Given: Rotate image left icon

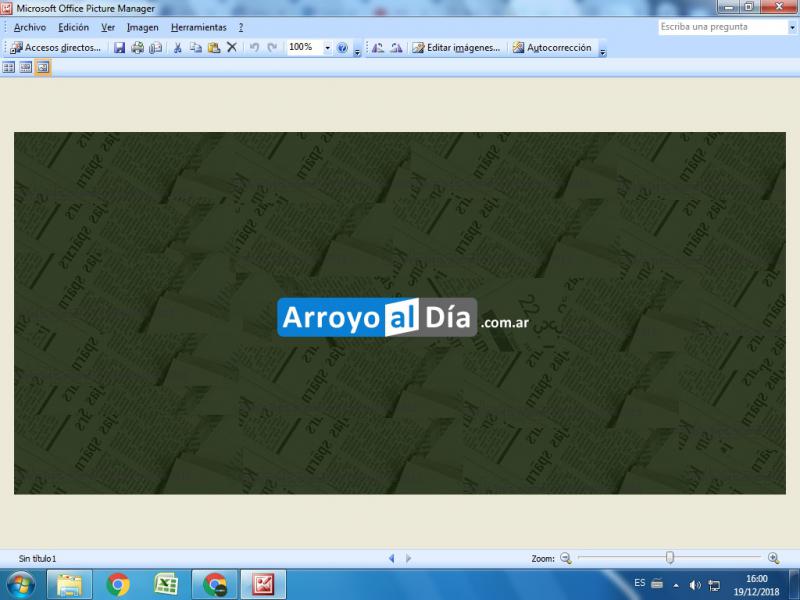Looking at the screenshot, I should (x=378, y=48).
